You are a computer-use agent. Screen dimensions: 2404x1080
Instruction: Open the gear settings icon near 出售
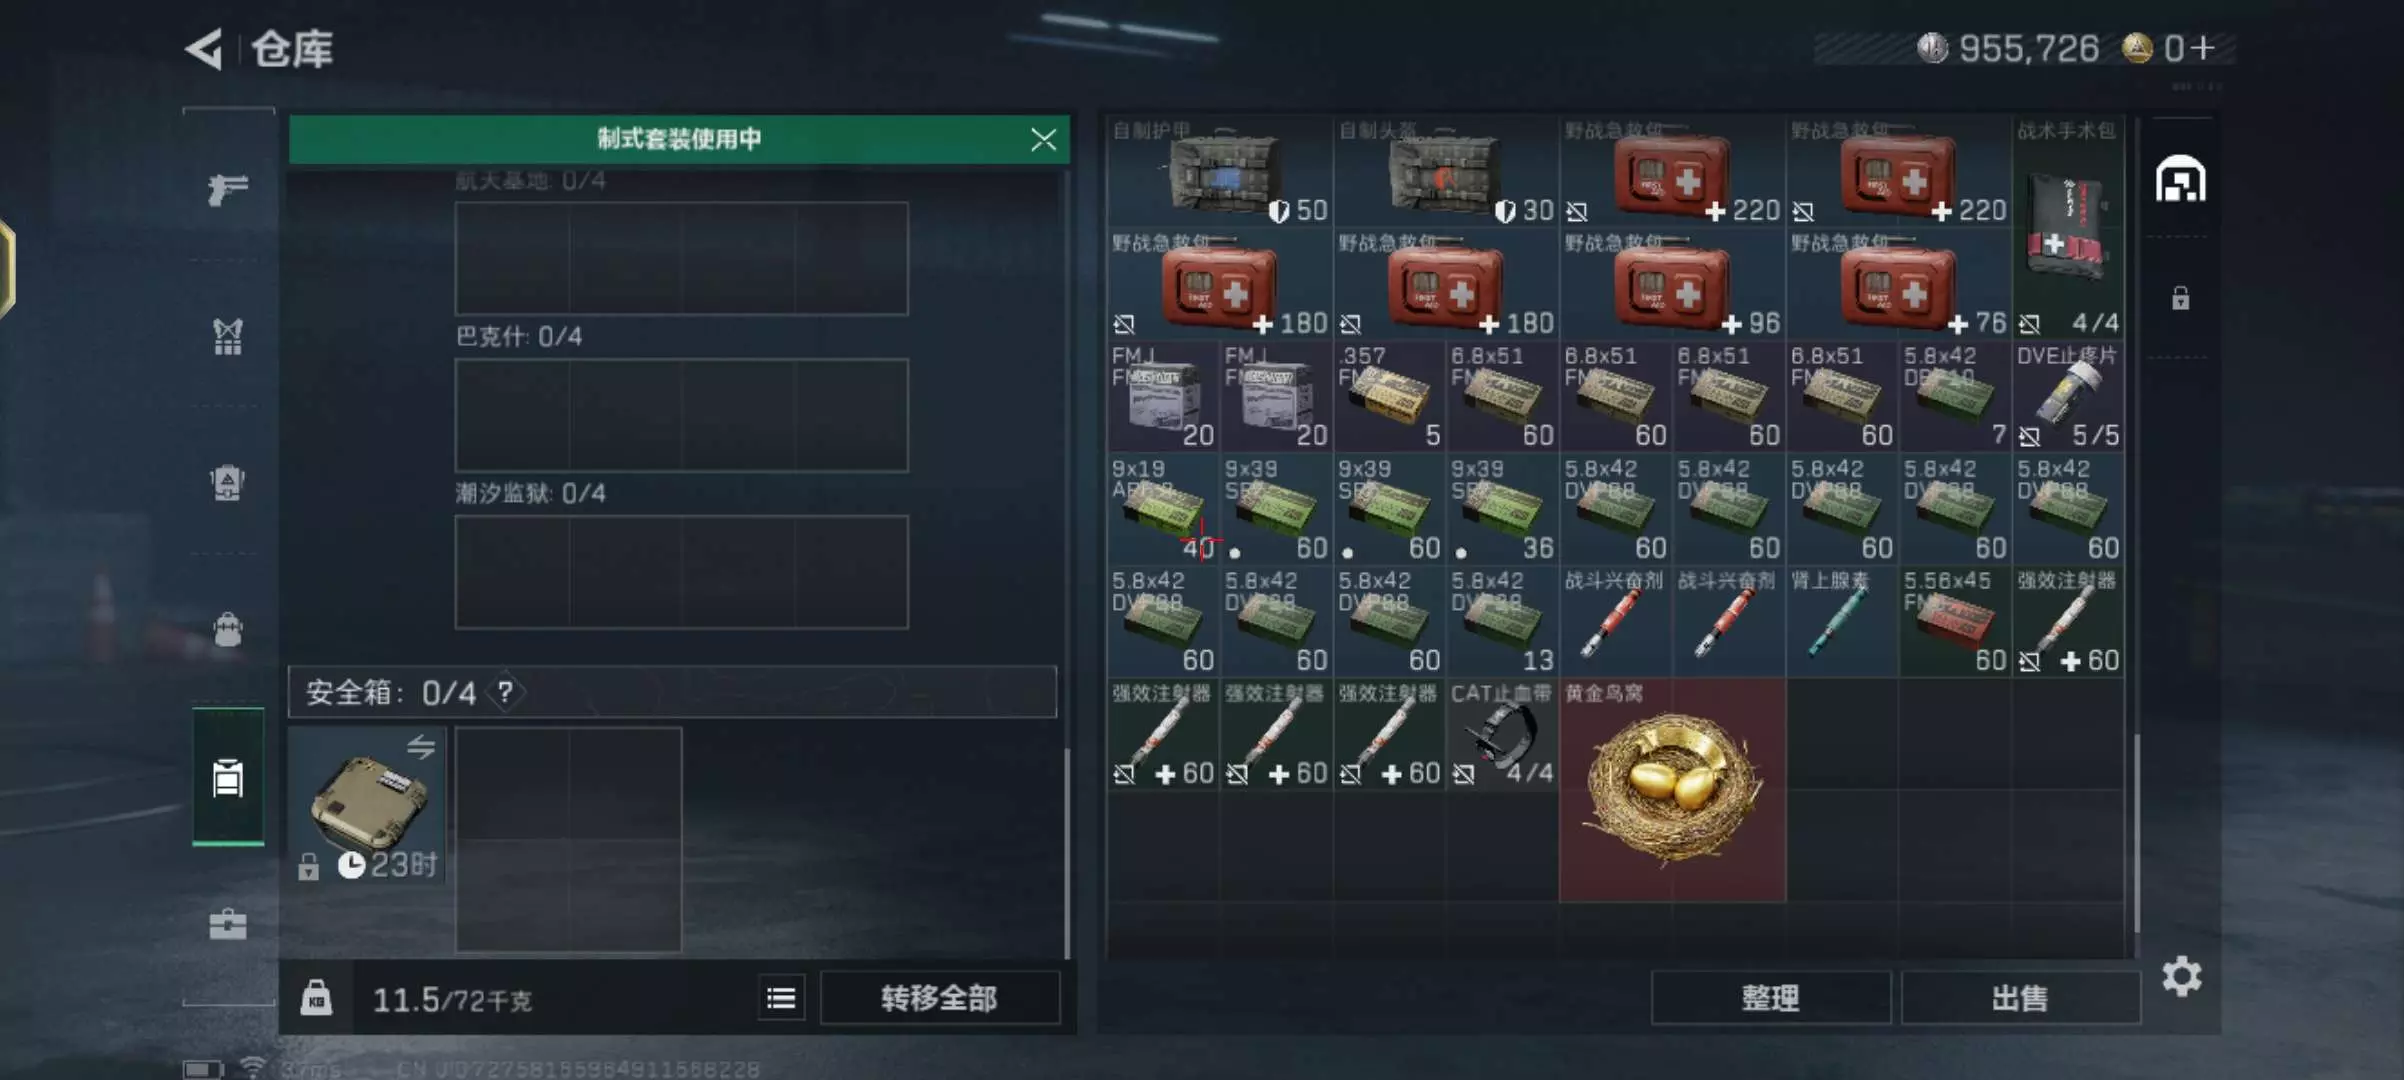[2181, 976]
